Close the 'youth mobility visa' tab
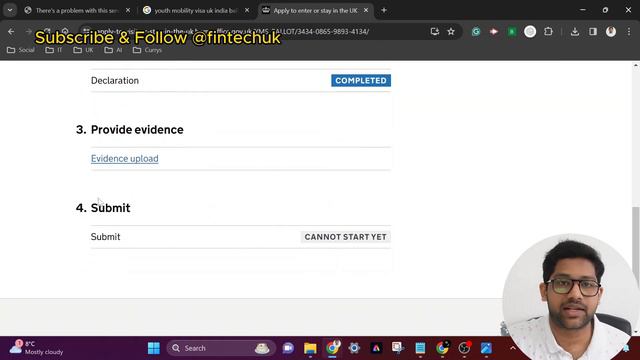Screen dimensions: 640x360 (247, 10)
